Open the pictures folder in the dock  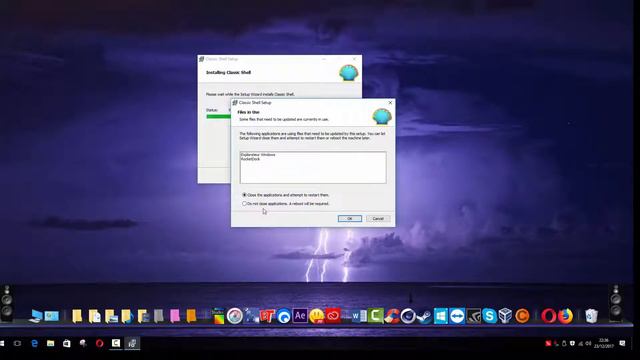[111, 316]
